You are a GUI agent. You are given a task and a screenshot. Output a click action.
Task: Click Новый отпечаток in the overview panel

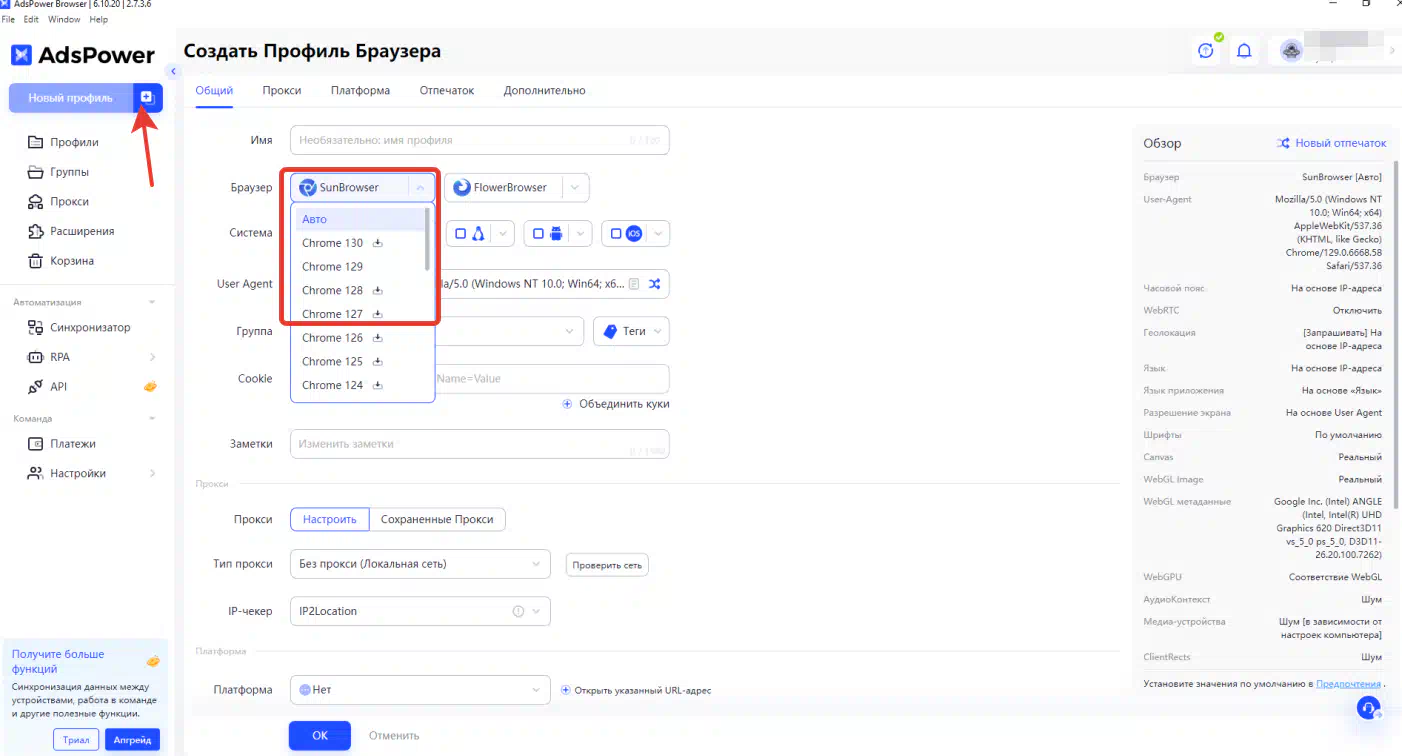click(1332, 143)
